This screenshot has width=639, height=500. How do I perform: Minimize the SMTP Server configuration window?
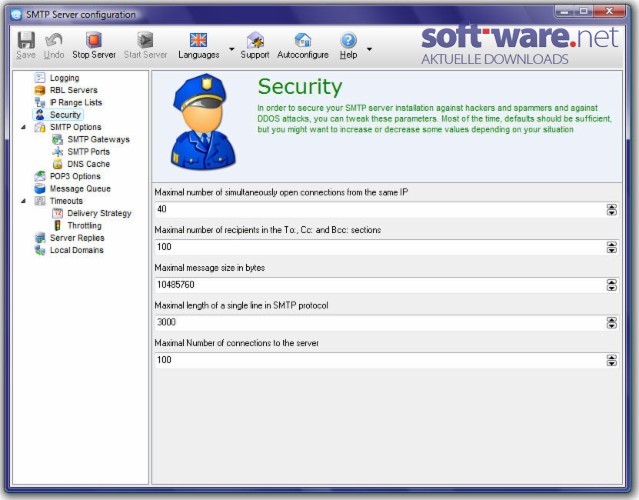[x=565, y=12]
